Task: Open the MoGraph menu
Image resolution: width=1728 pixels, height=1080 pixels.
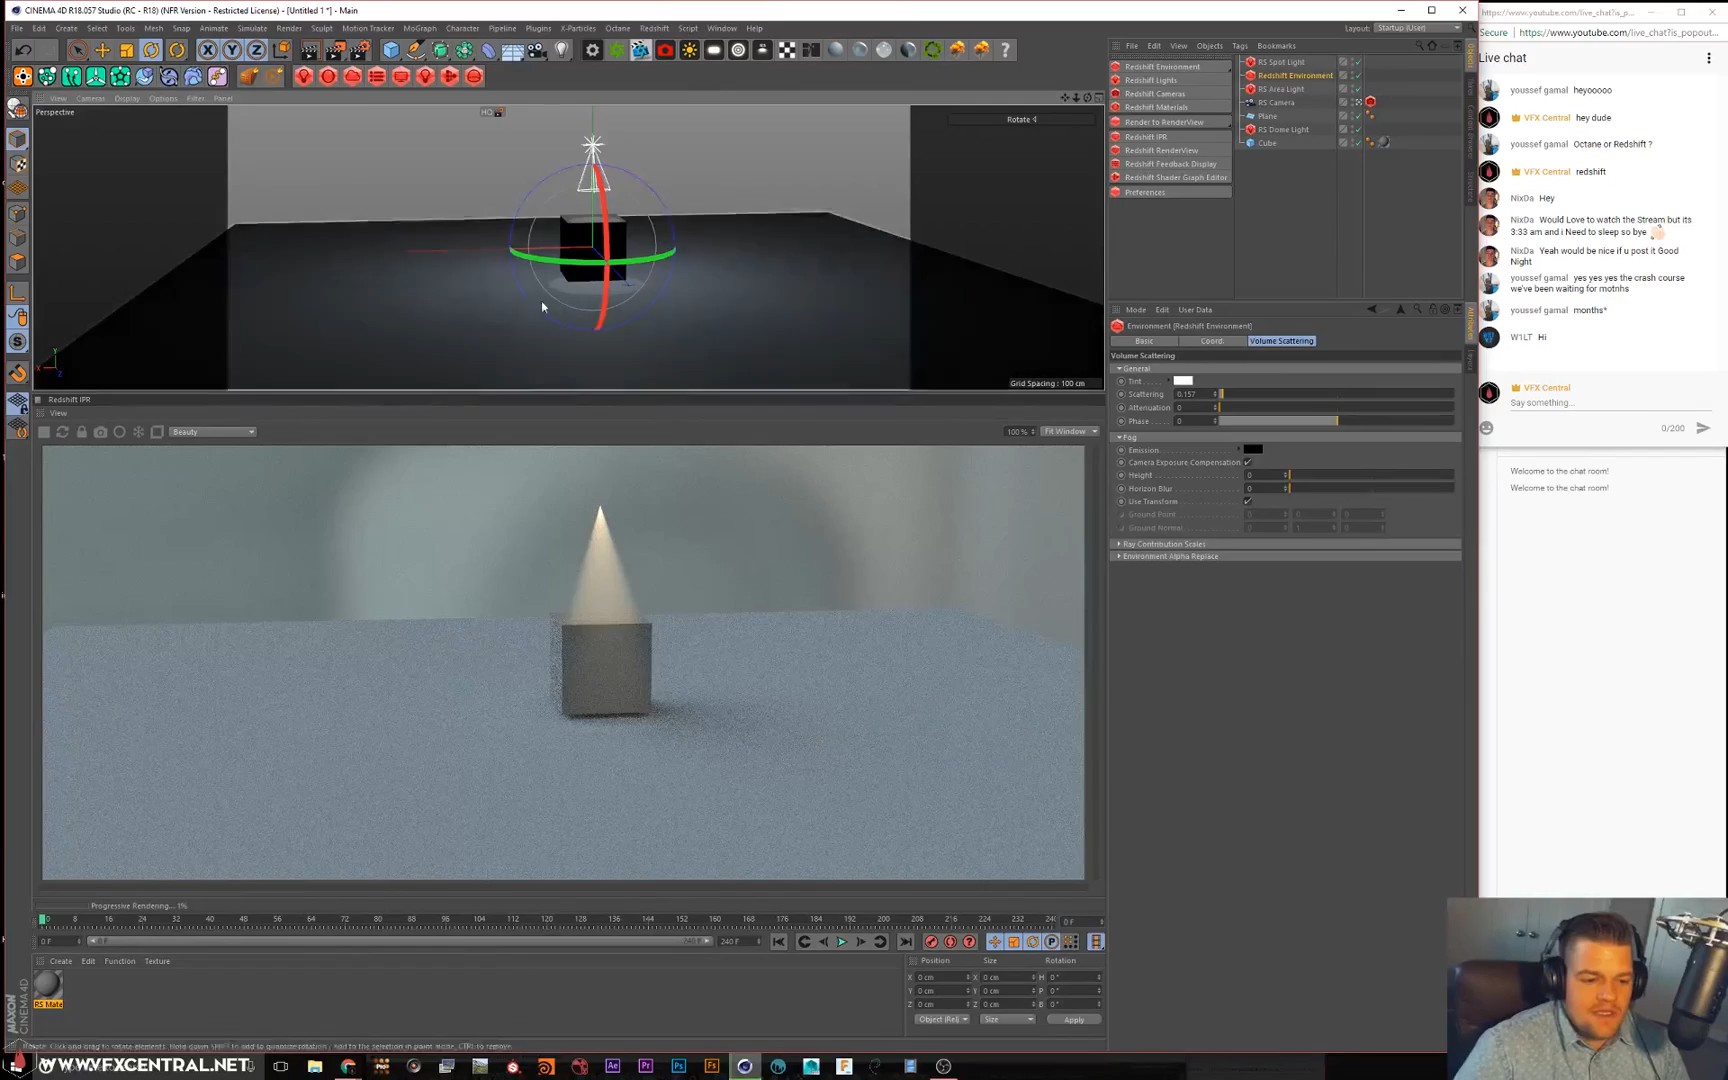Action: pos(419,28)
